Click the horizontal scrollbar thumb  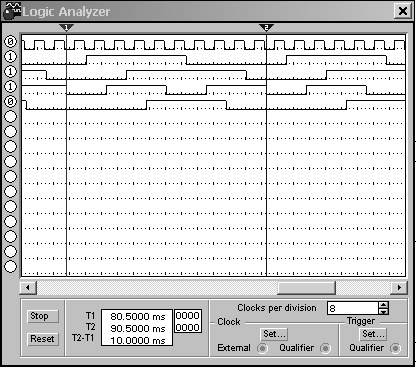click(x=306, y=287)
